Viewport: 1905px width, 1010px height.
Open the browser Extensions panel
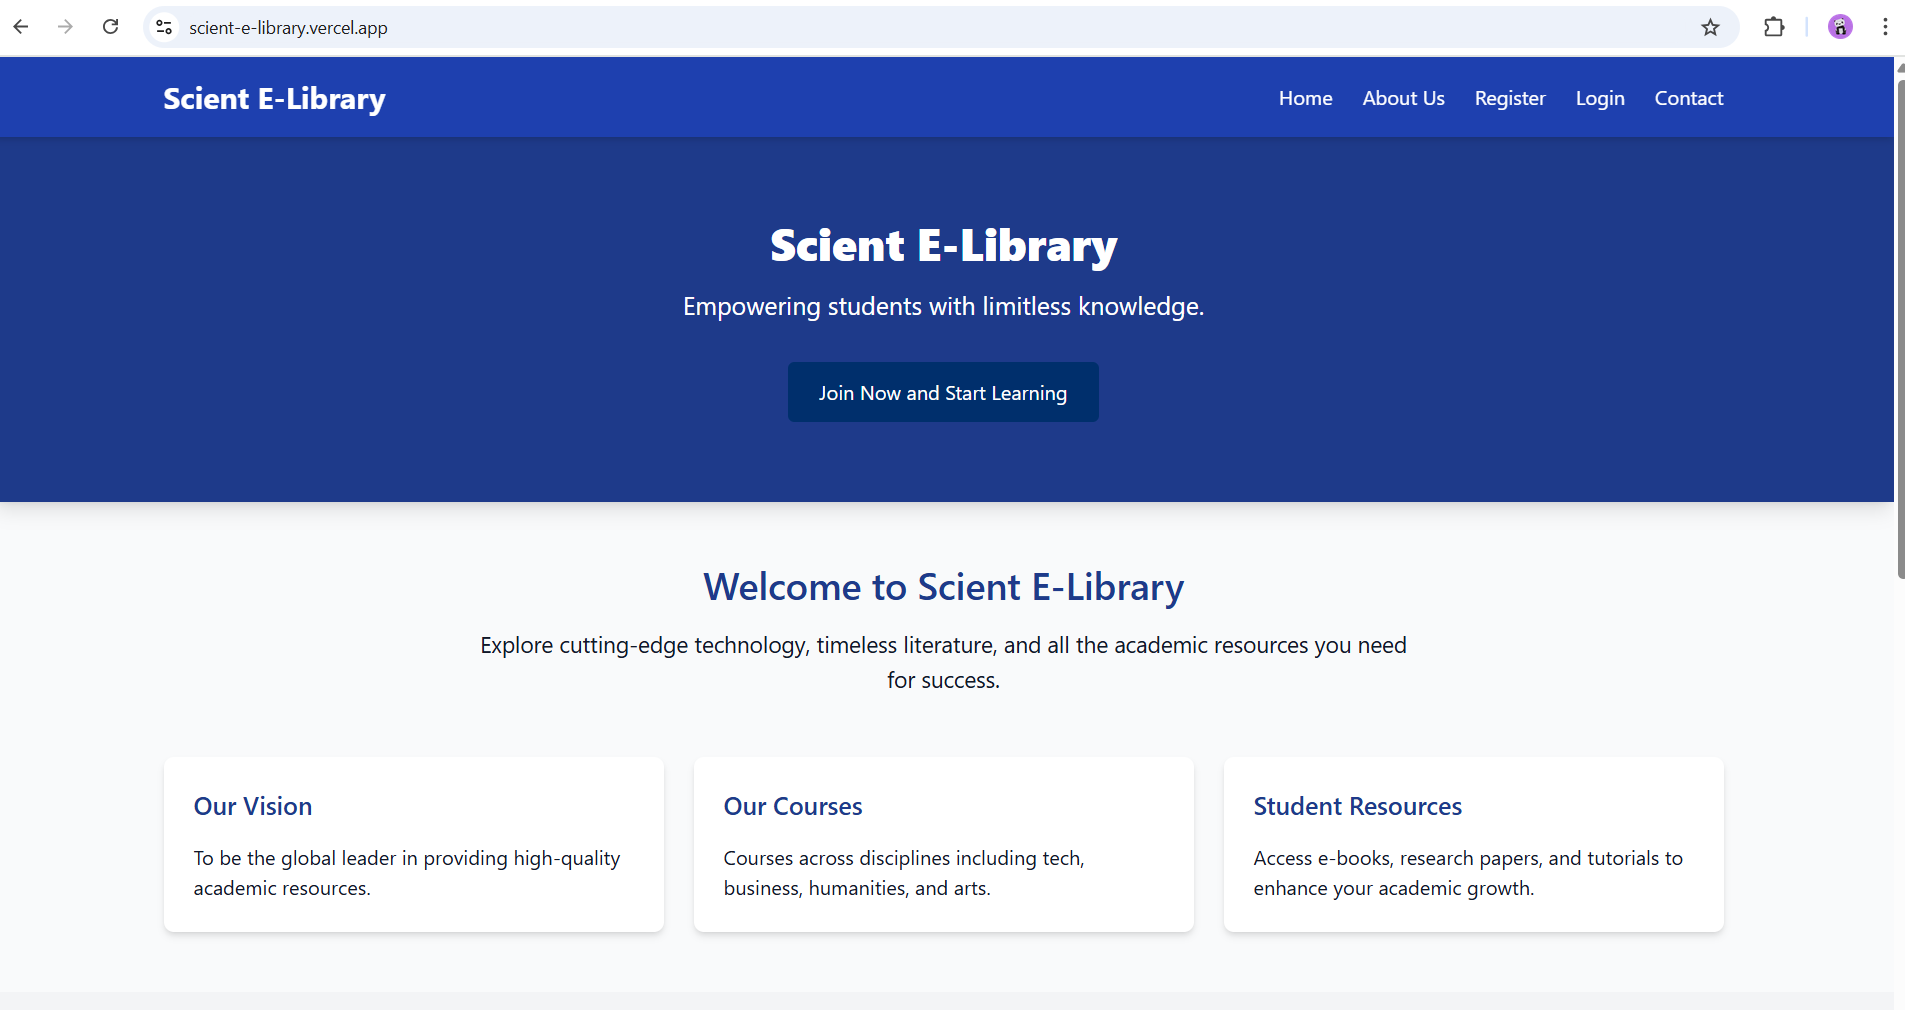pyautogui.click(x=1775, y=27)
